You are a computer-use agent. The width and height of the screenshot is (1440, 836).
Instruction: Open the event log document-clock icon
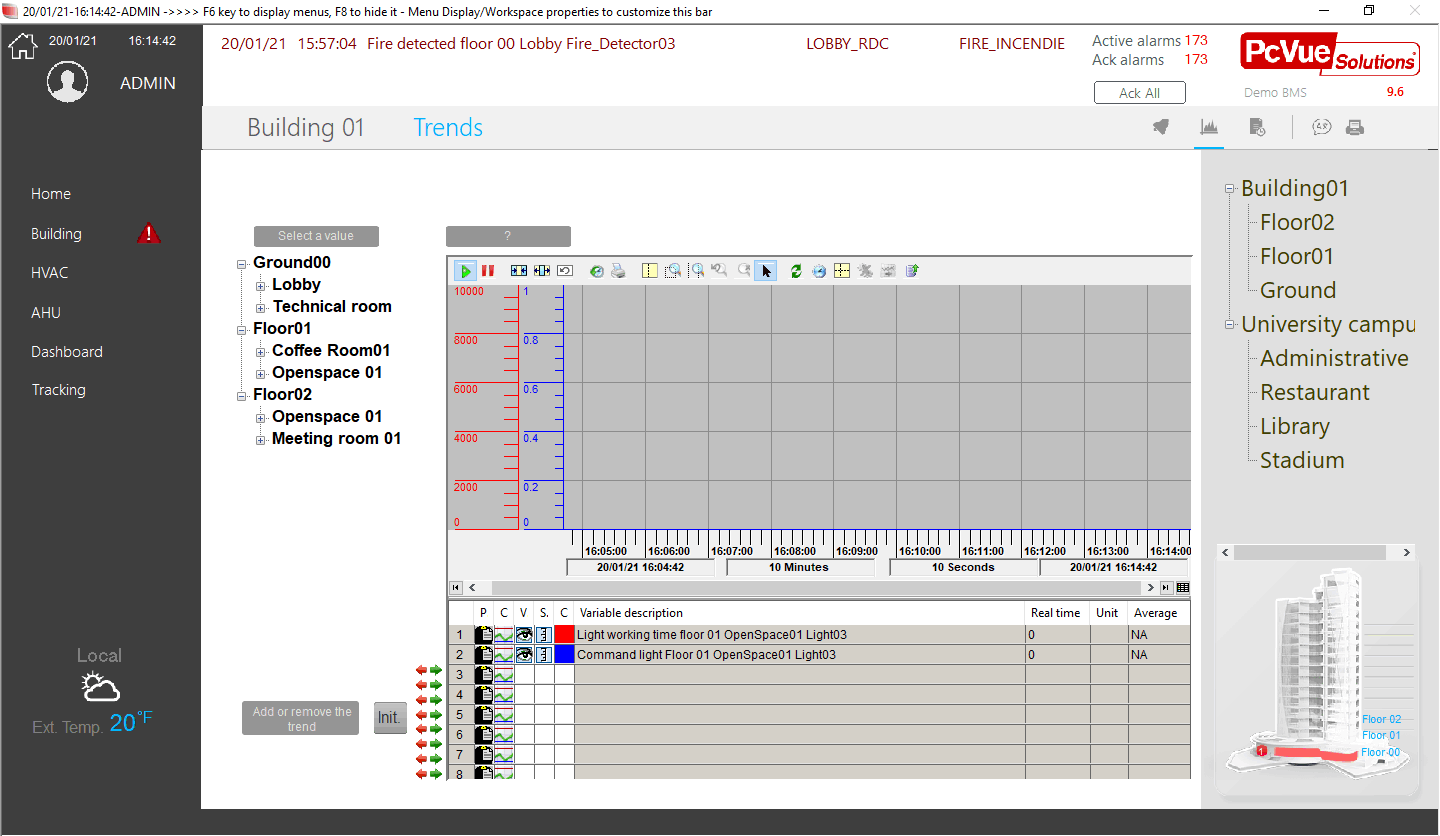coord(1257,127)
